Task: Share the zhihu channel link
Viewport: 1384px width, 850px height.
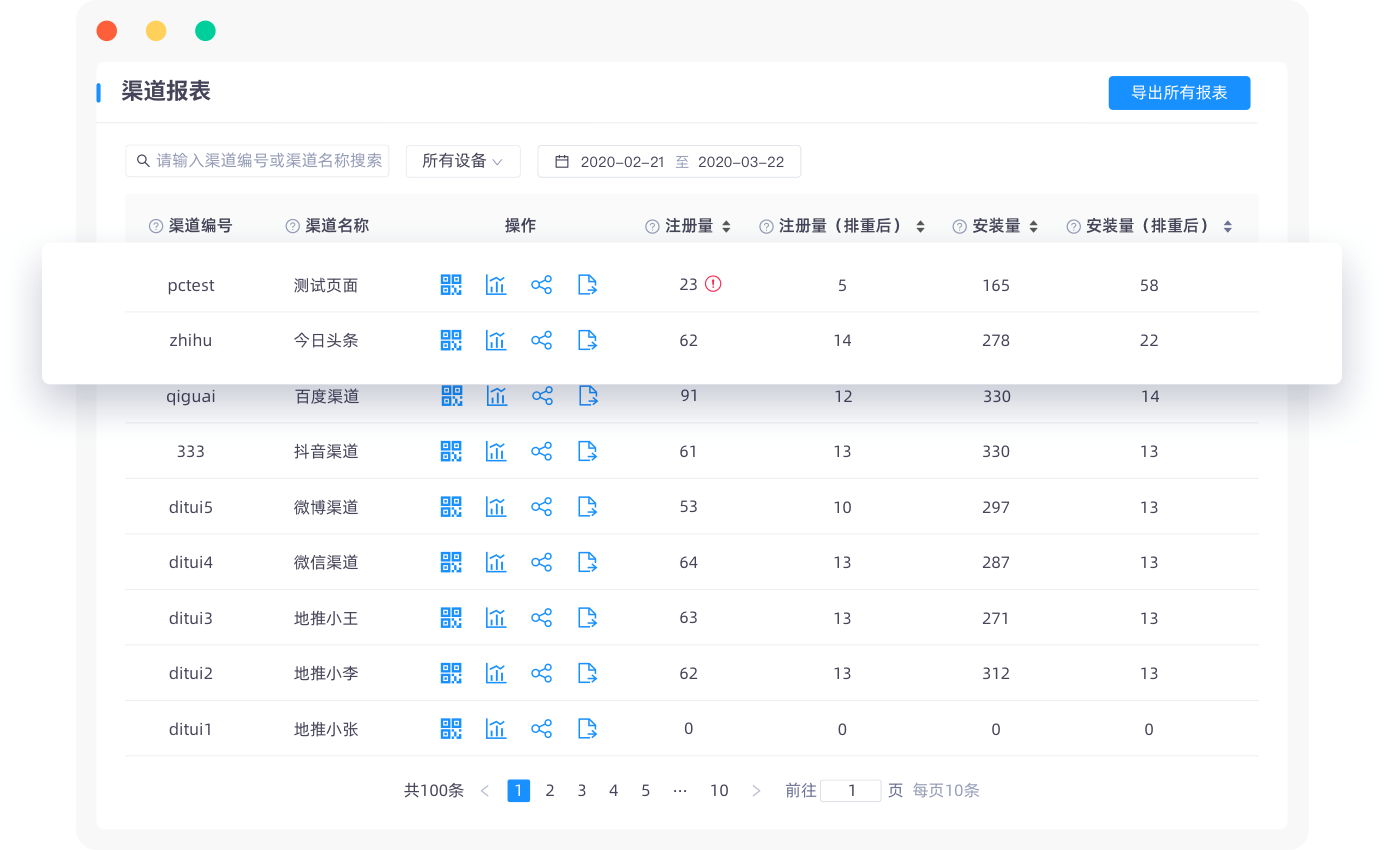Action: point(542,340)
